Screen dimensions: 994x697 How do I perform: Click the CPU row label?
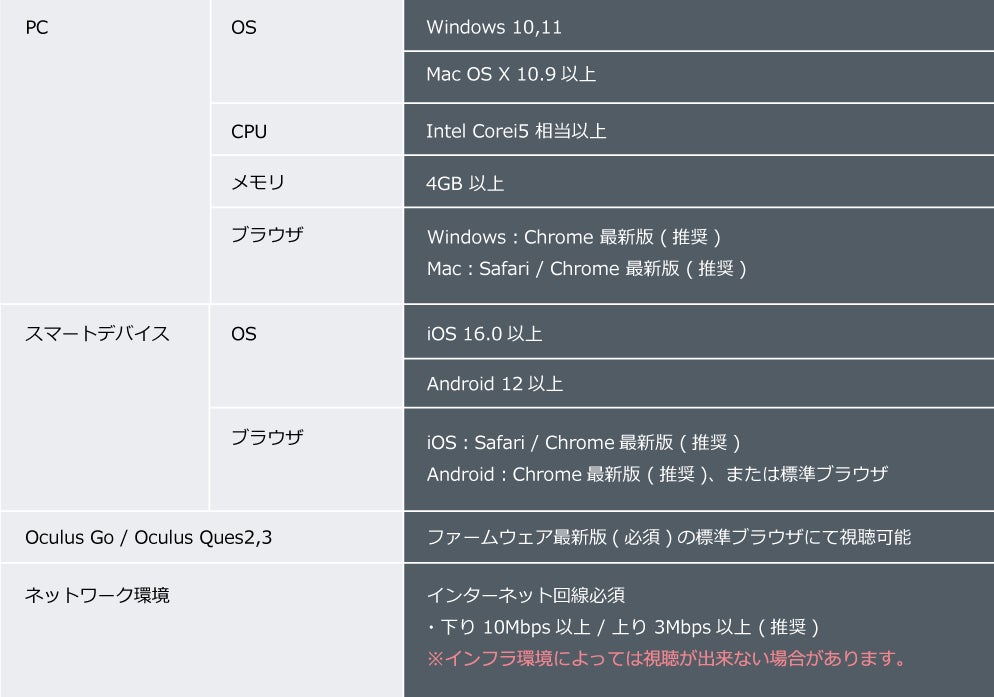[x=249, y=131]
